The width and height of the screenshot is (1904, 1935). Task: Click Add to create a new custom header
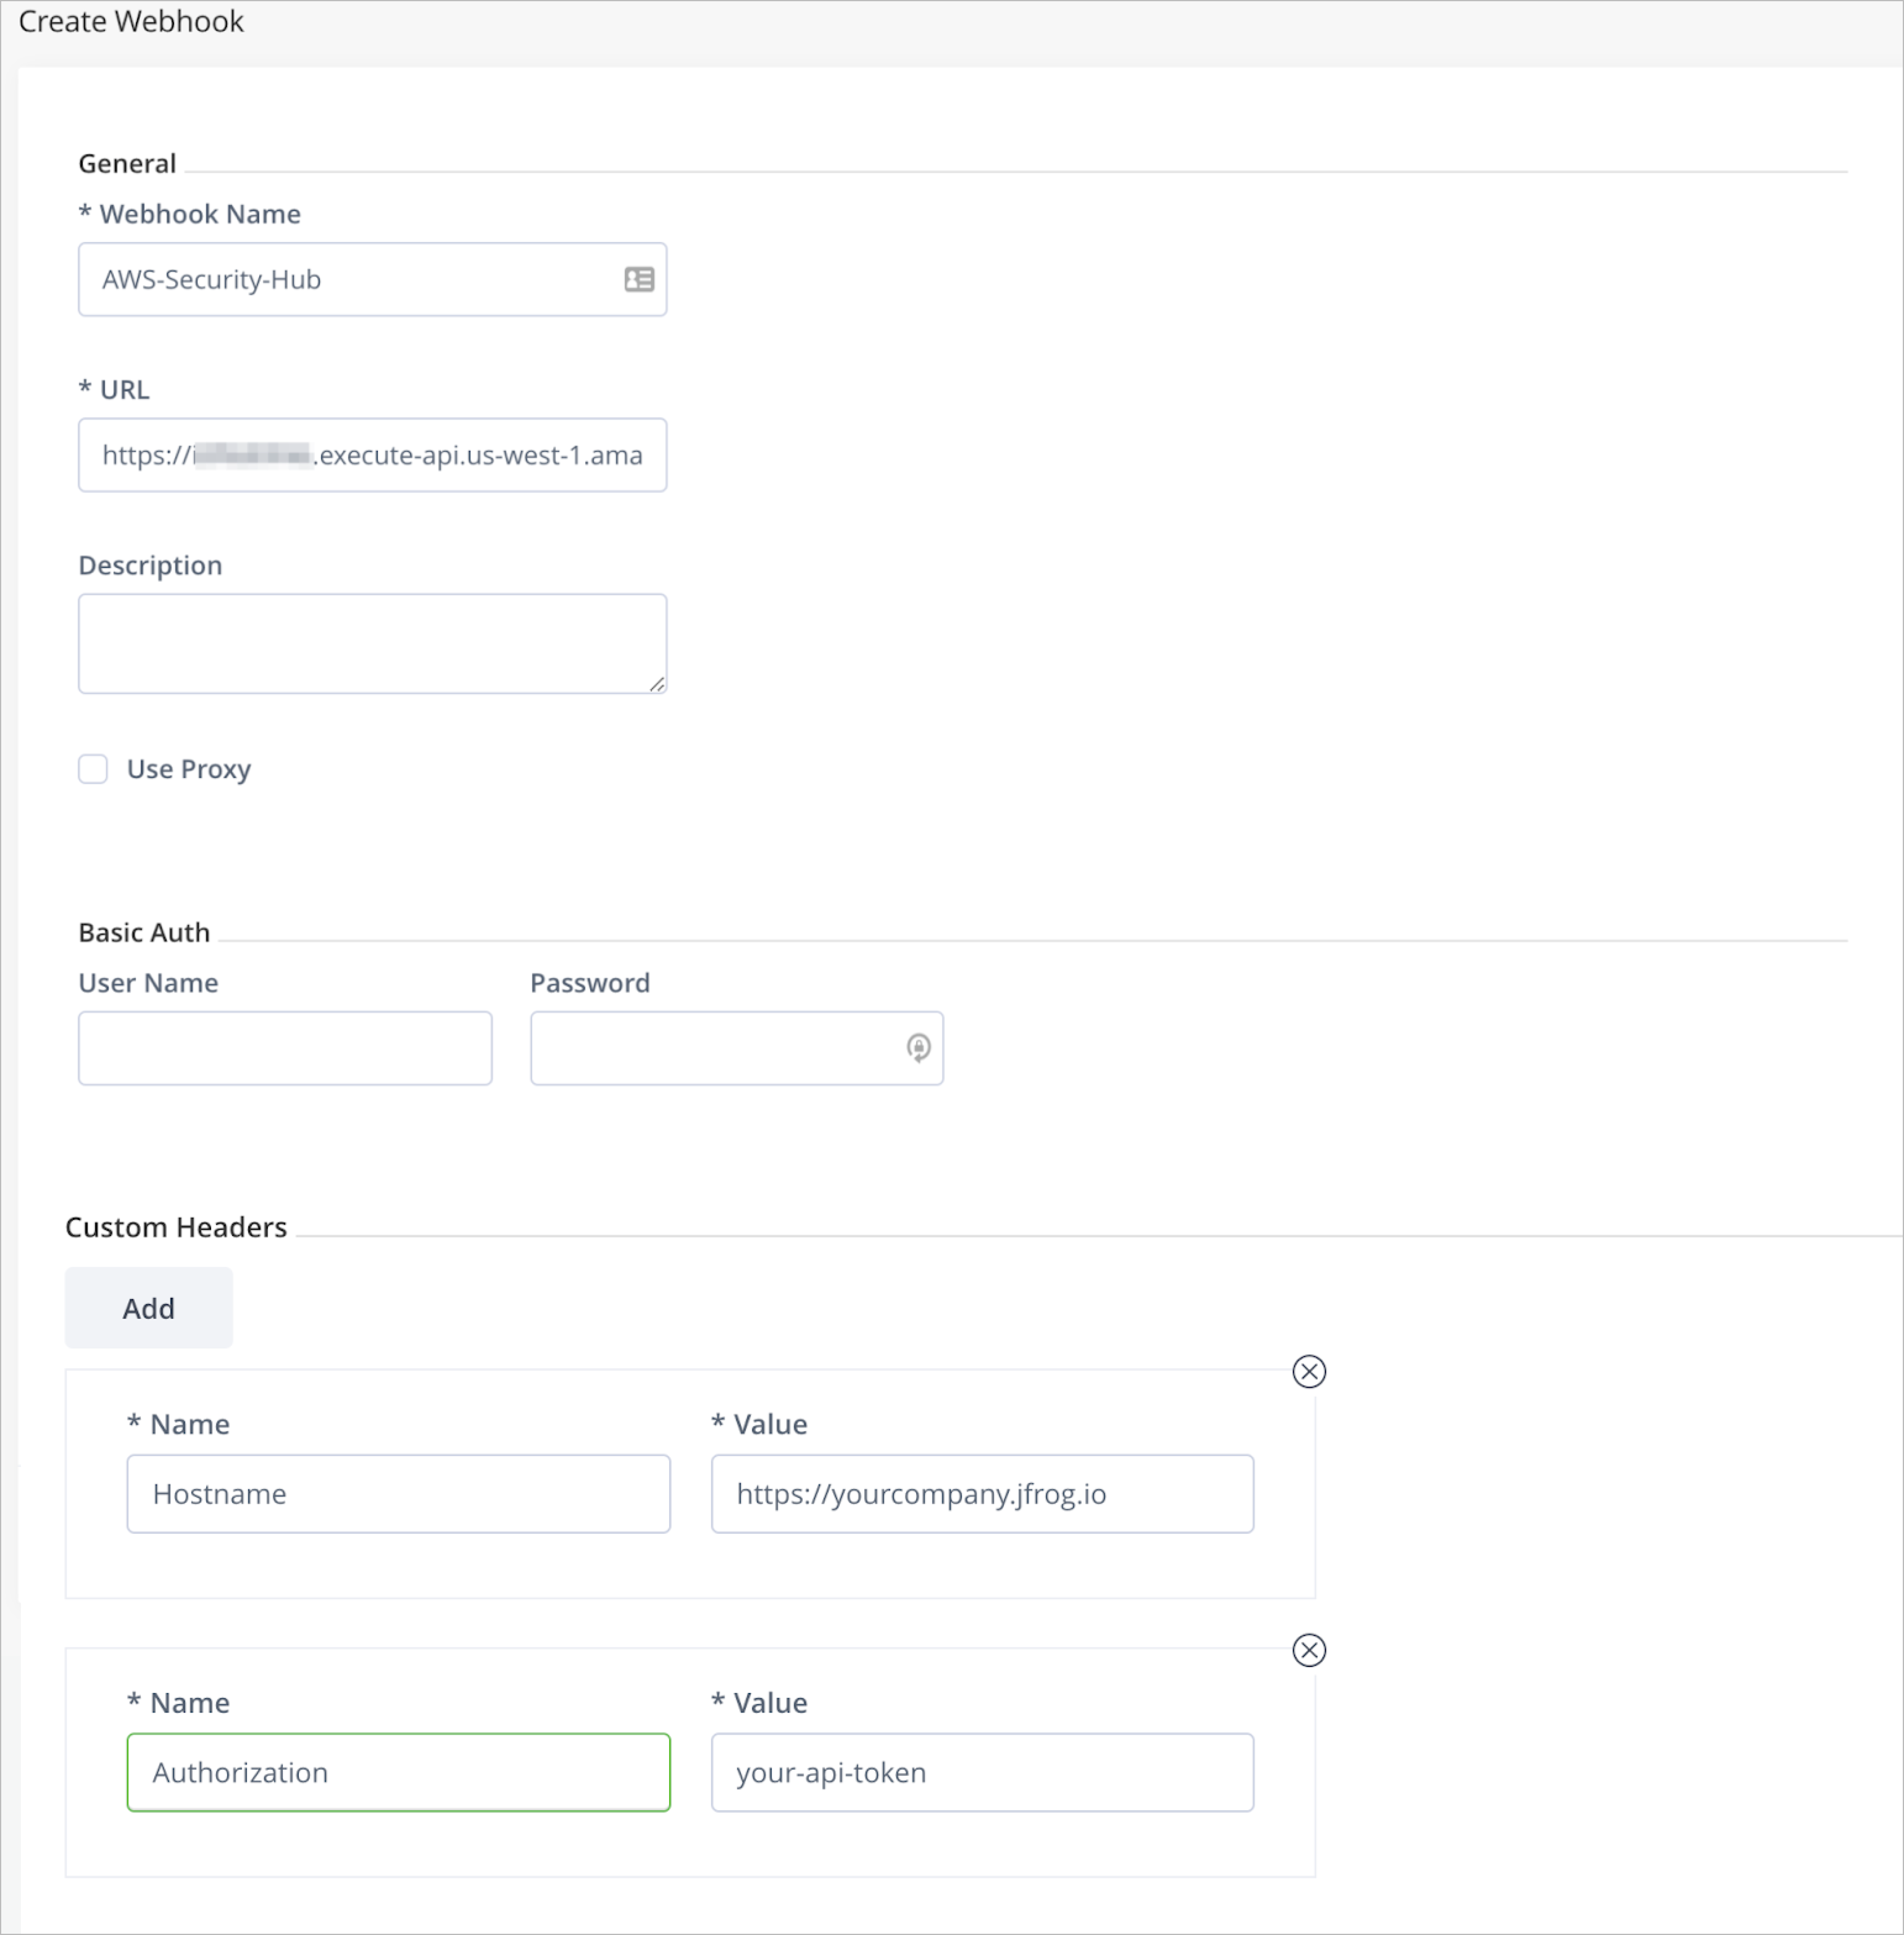148,1307
